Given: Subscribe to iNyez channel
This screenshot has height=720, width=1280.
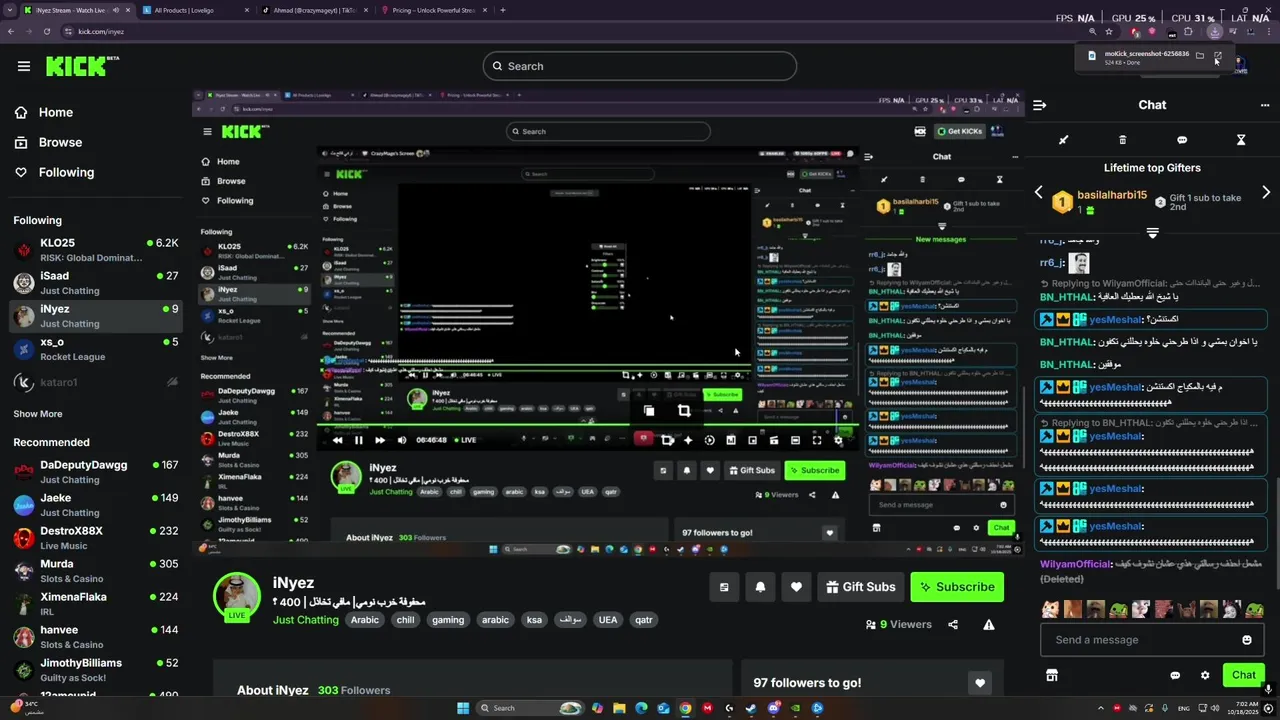Looking at the screenshot, I should click(957, 587).
